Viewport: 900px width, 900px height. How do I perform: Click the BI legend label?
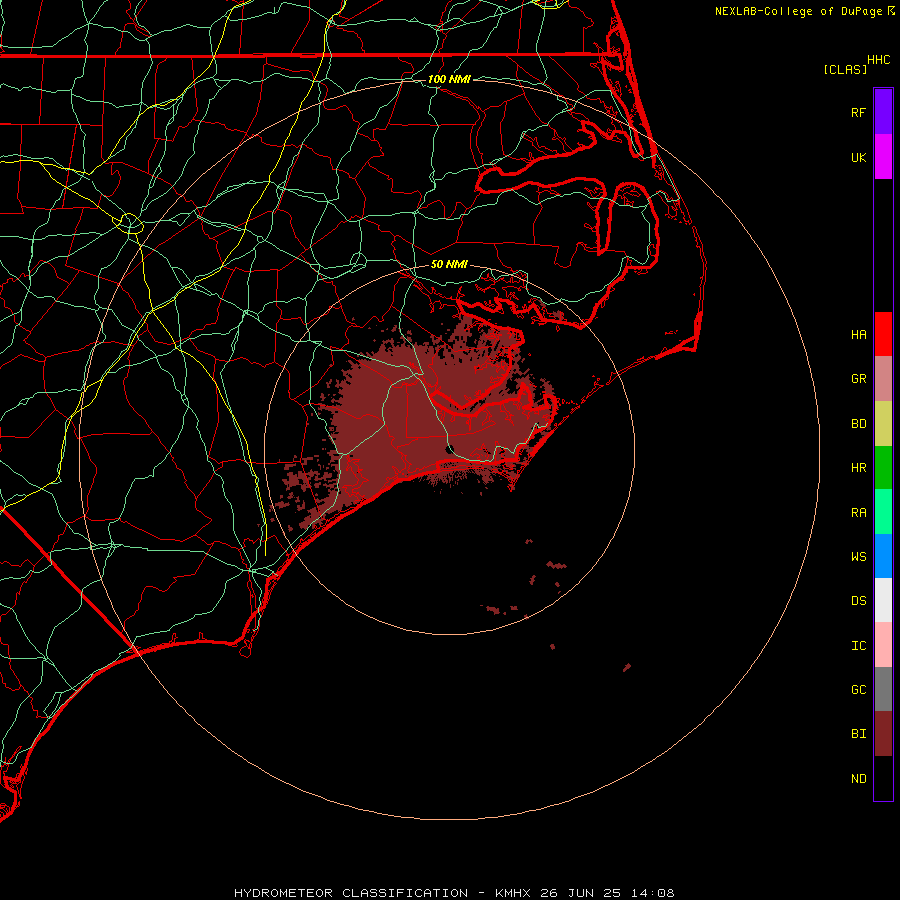(858, 734)
